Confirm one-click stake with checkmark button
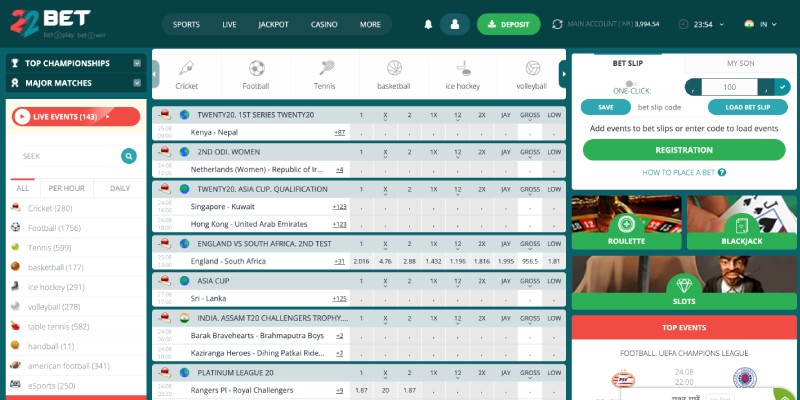The image size is (800, 400). click(x=782, y=87)
